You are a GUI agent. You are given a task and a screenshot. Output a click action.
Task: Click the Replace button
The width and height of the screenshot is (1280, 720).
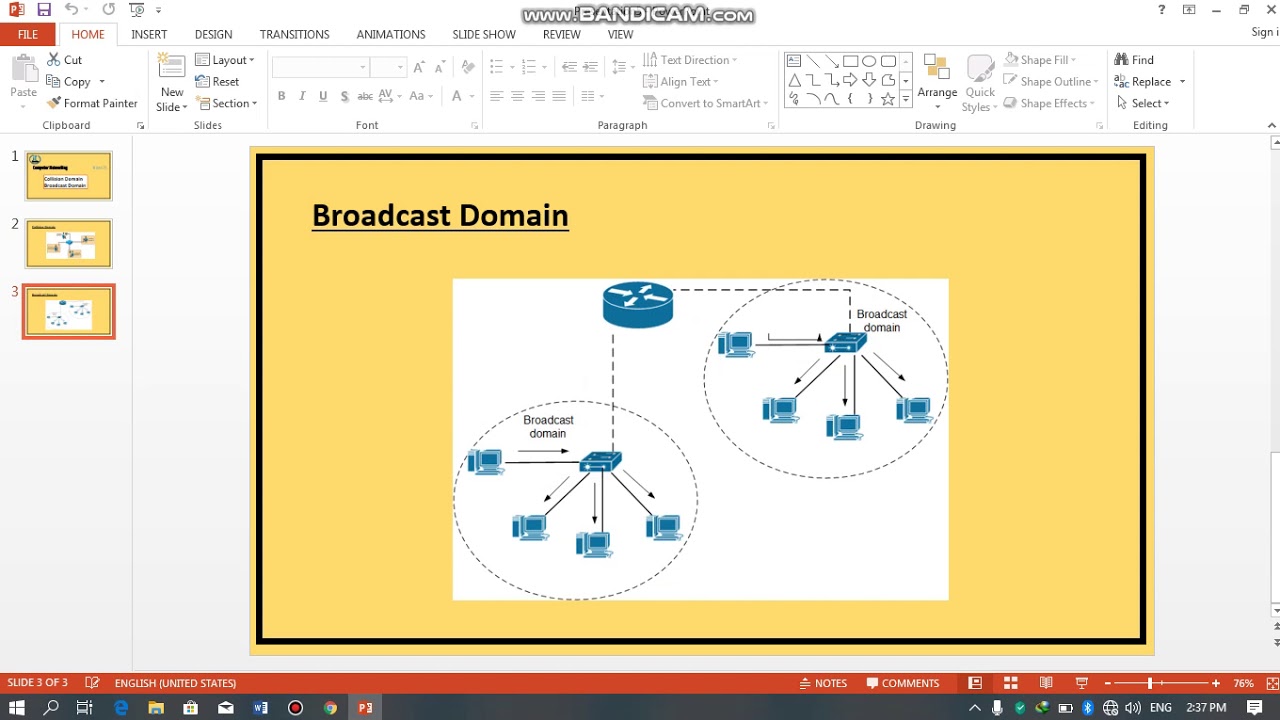1143,82
